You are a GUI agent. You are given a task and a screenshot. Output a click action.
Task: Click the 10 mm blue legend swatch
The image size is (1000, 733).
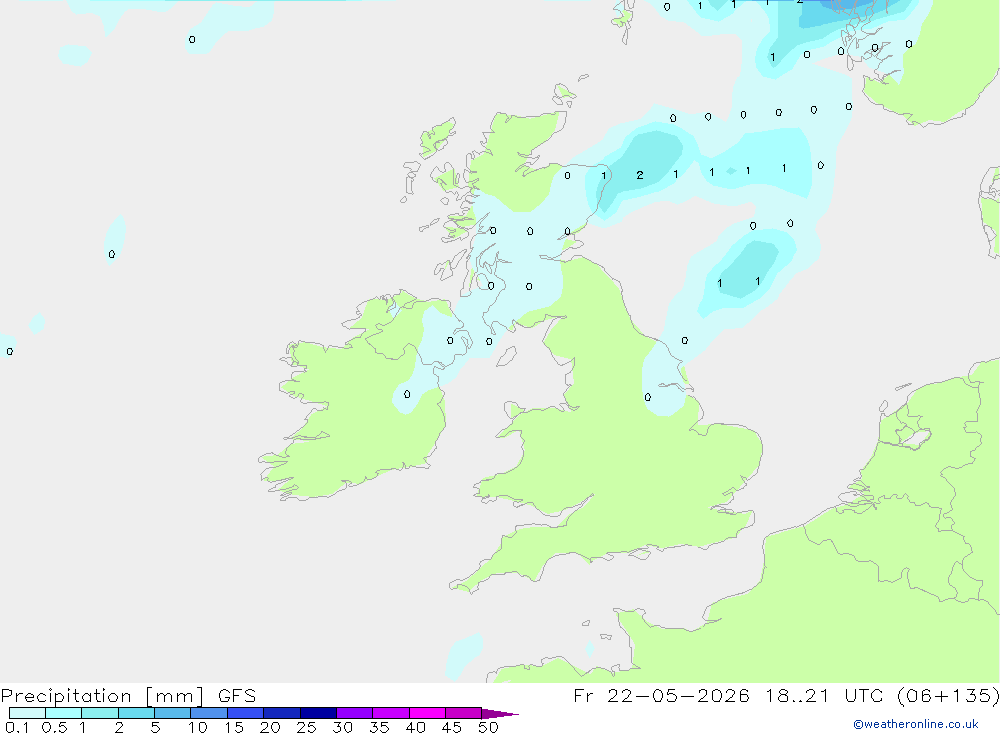(x=209, y=713)
